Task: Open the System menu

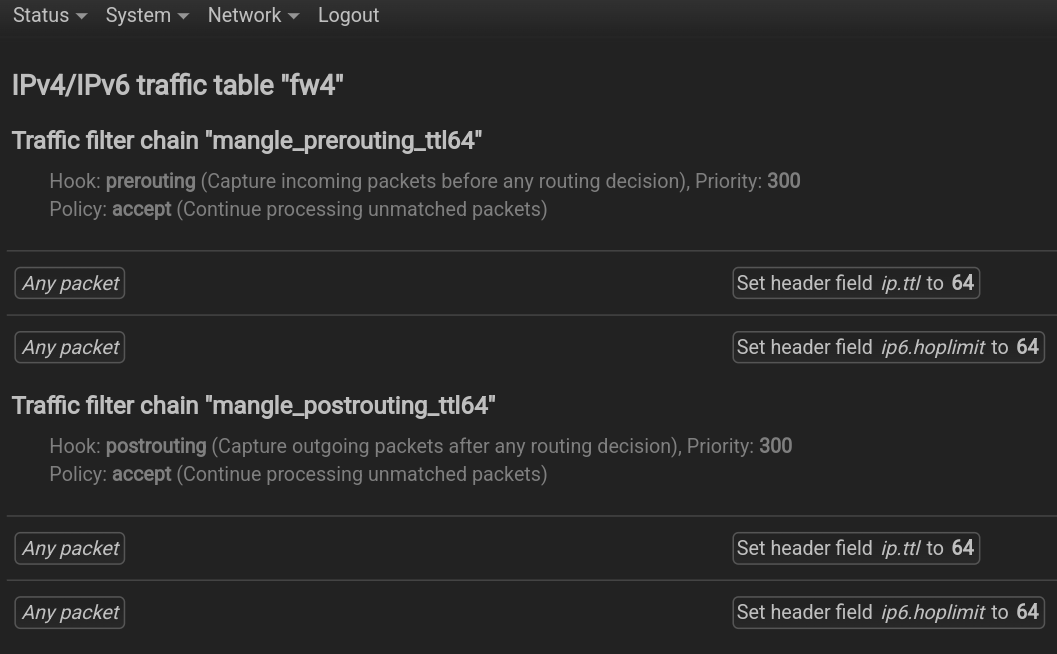Action: tap(147, 15)
